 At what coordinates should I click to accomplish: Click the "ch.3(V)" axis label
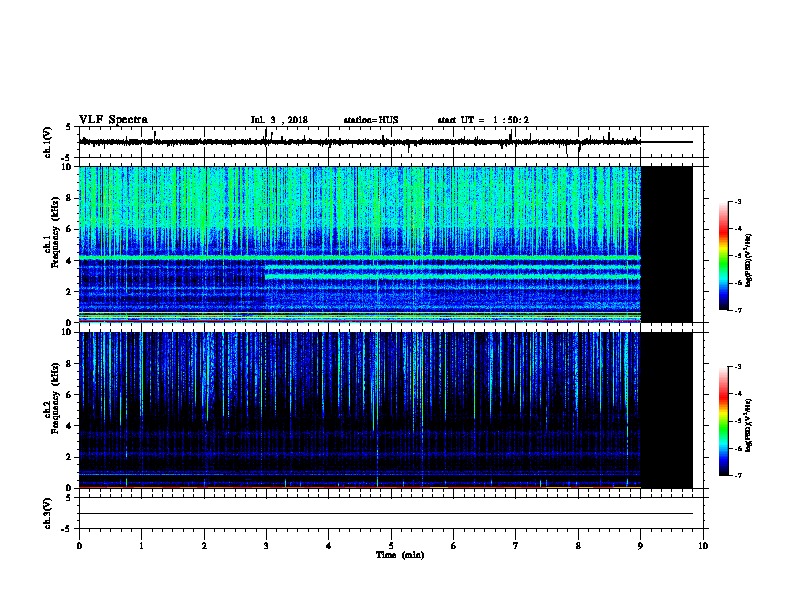click(48, 514)
